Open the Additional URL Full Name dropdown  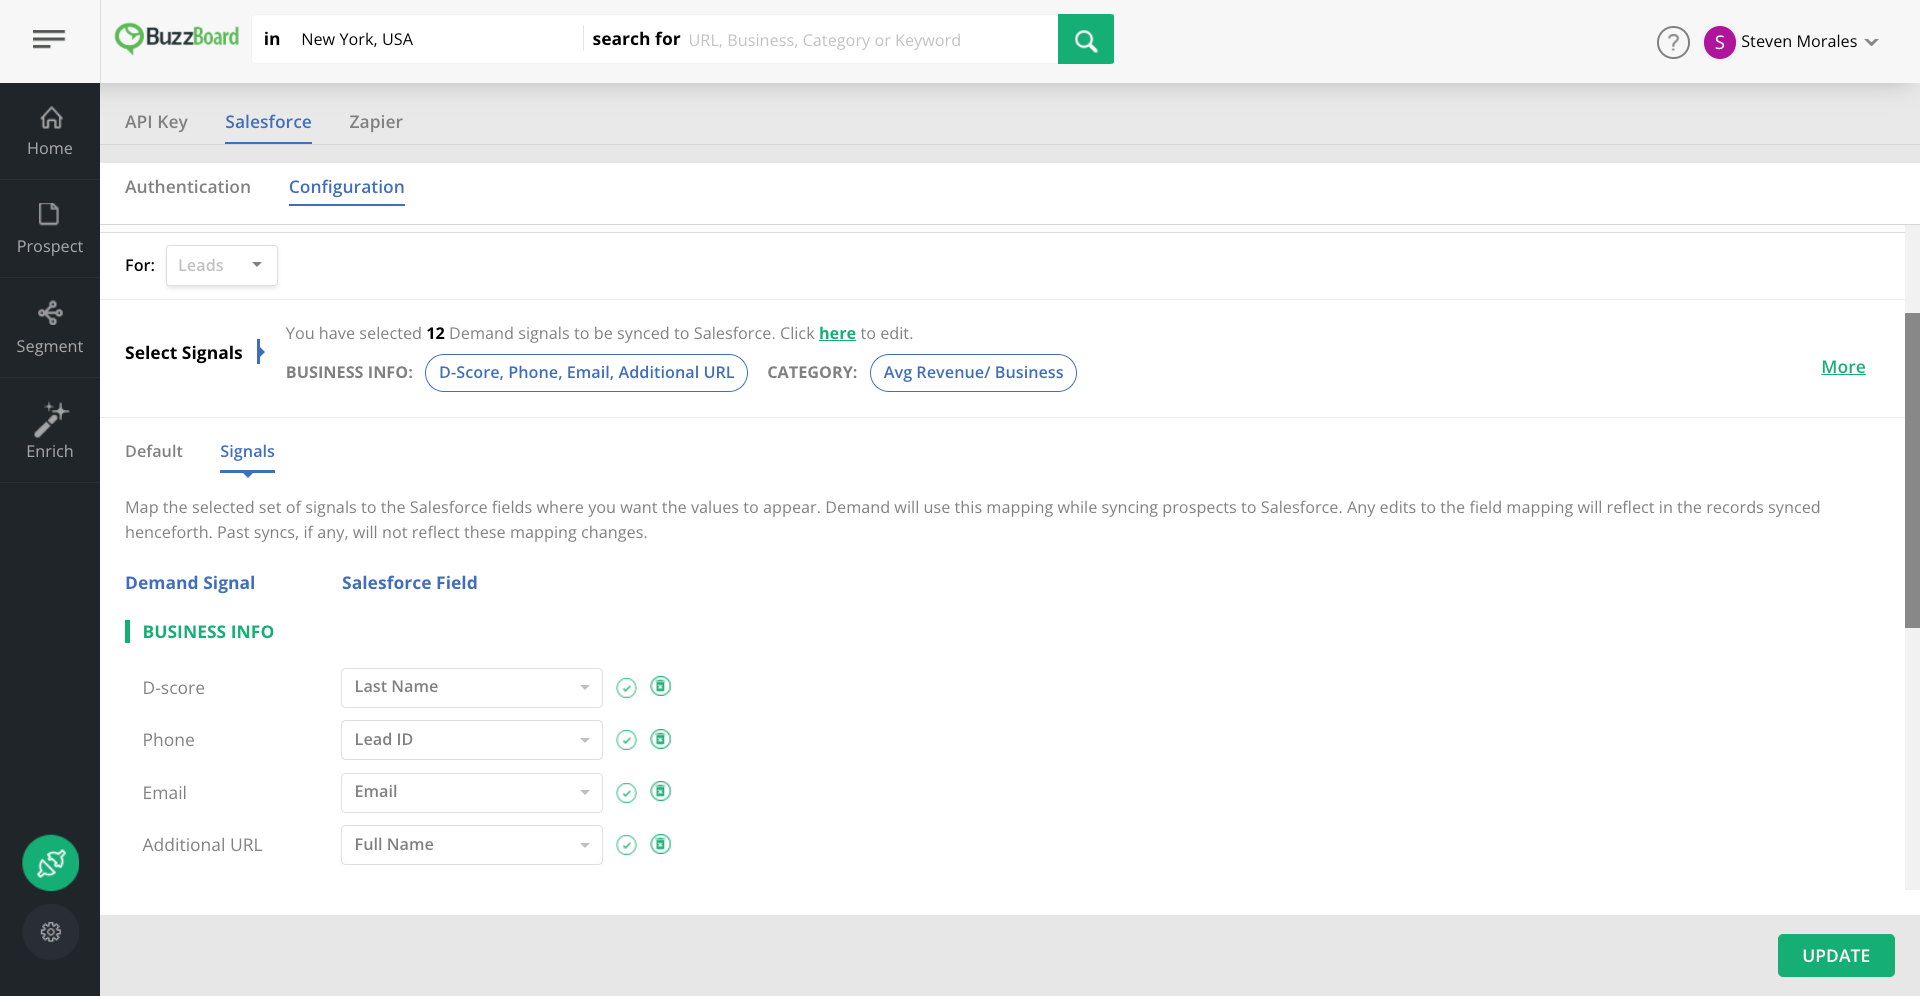(x=472, y=845)
